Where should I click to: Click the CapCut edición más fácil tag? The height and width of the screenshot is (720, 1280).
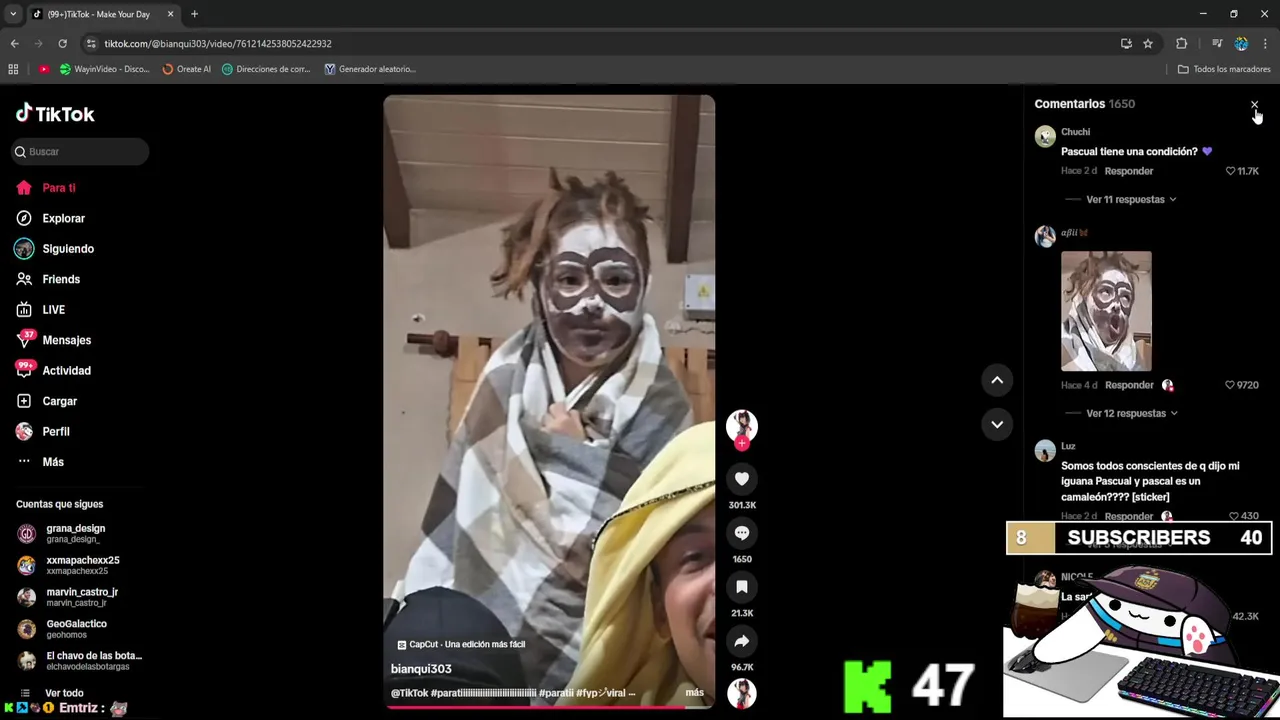point(461,645)
